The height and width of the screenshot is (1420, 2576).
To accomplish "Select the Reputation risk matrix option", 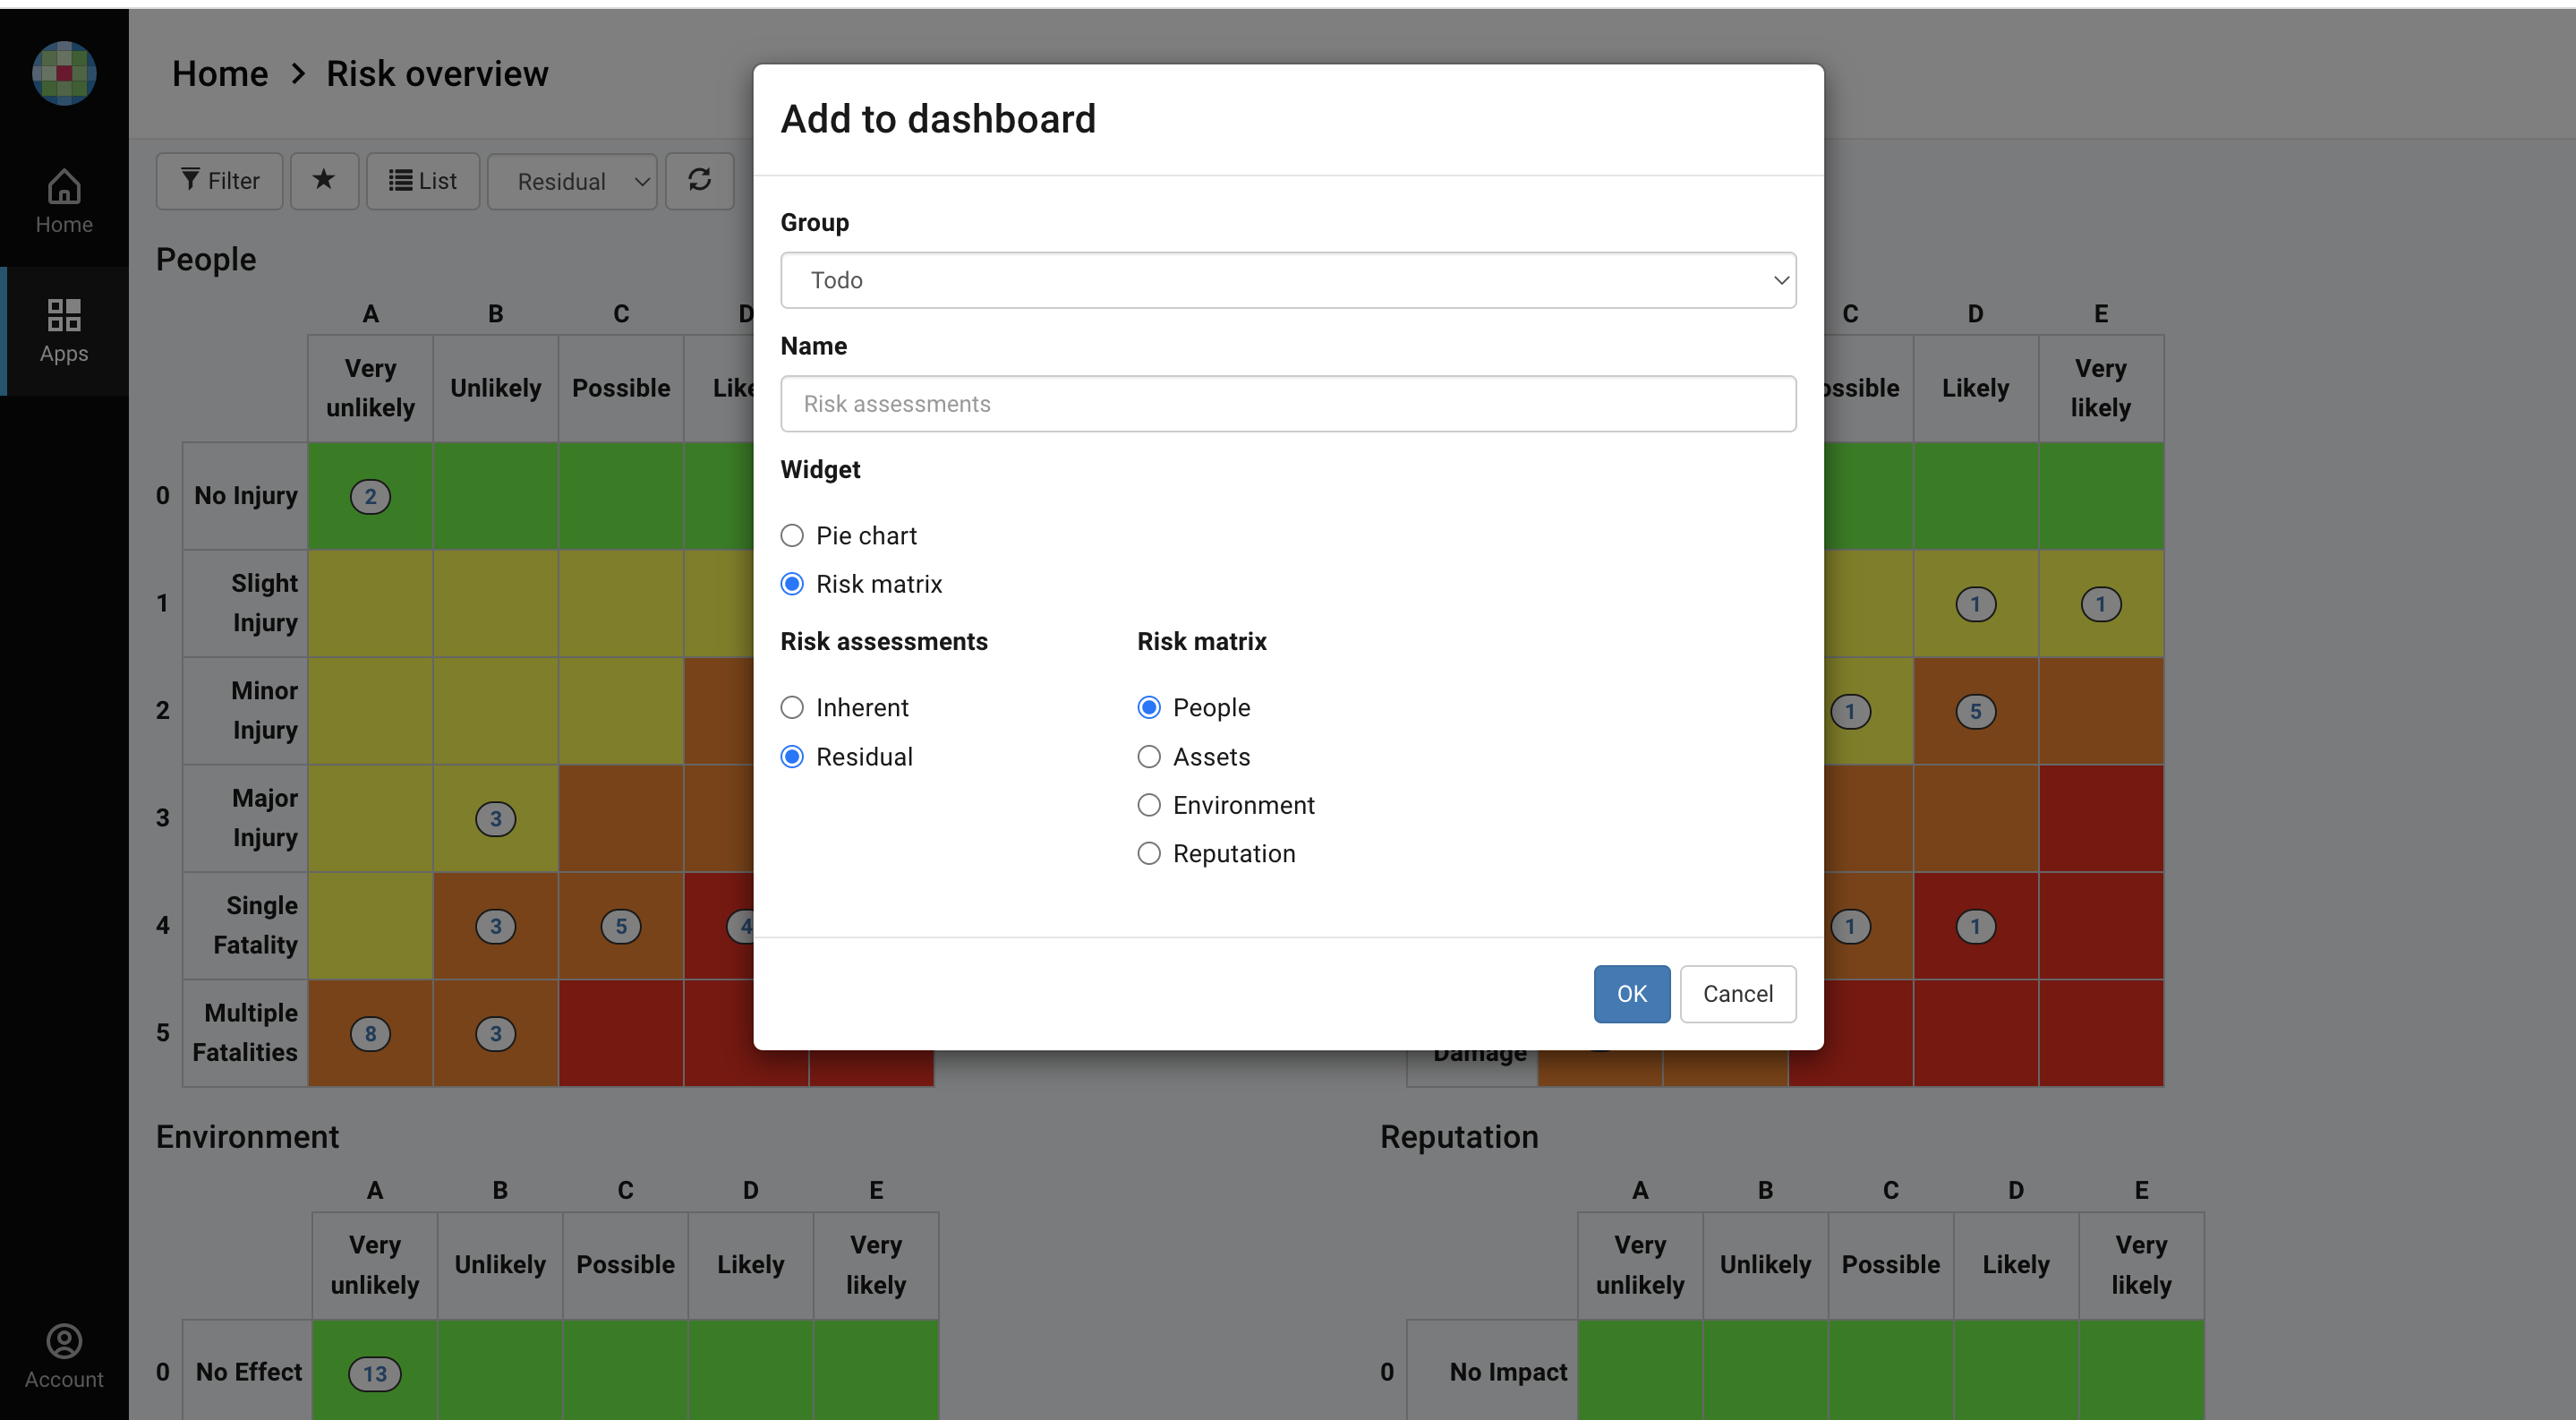I will tap(1149, 853).
